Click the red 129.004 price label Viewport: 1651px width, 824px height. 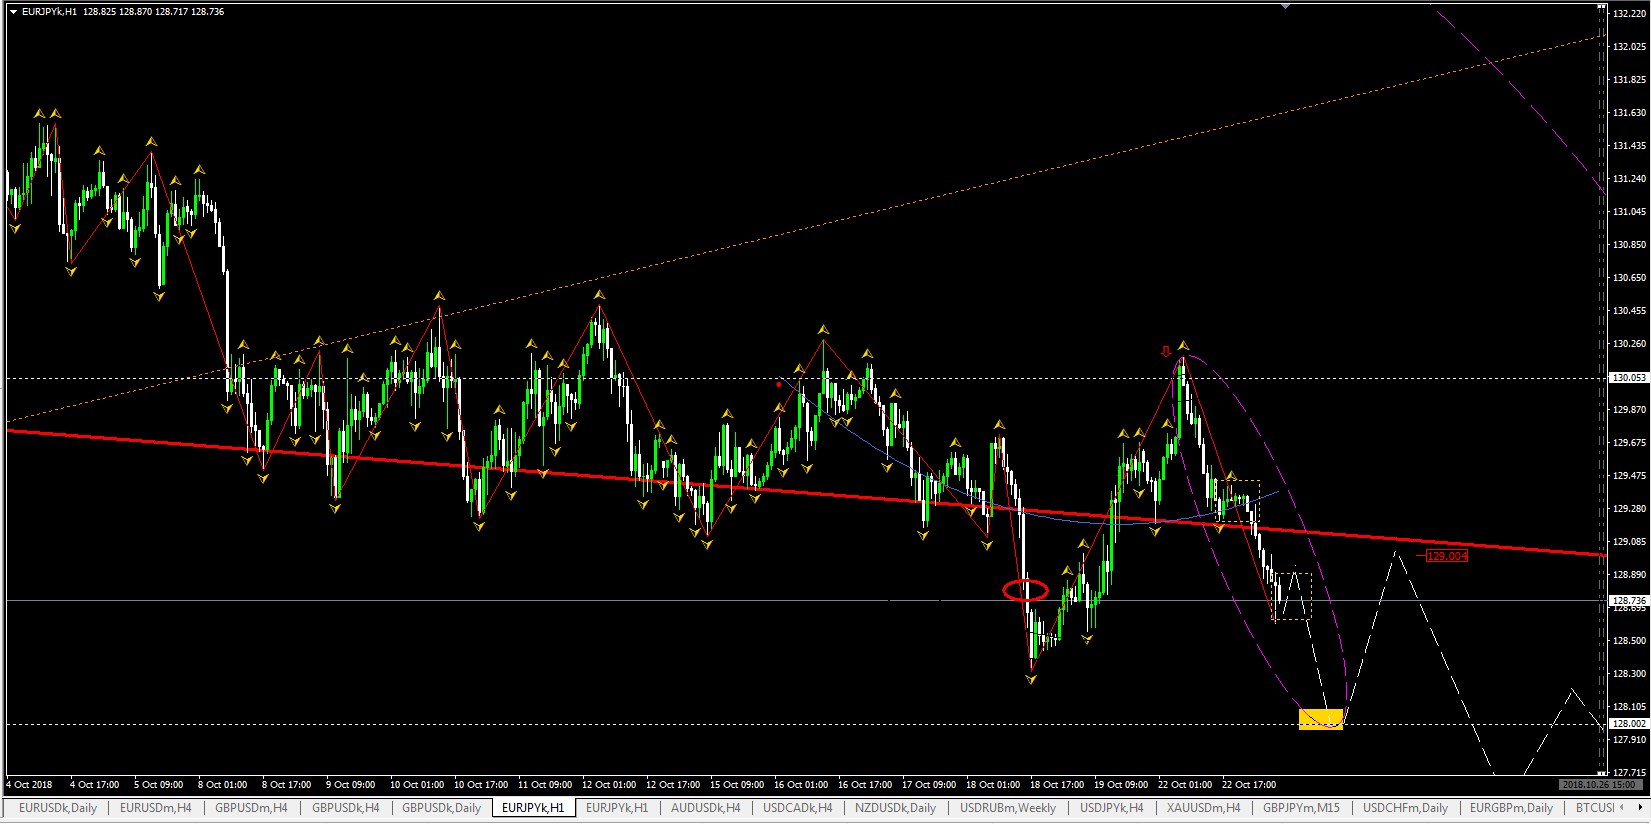1446,556
